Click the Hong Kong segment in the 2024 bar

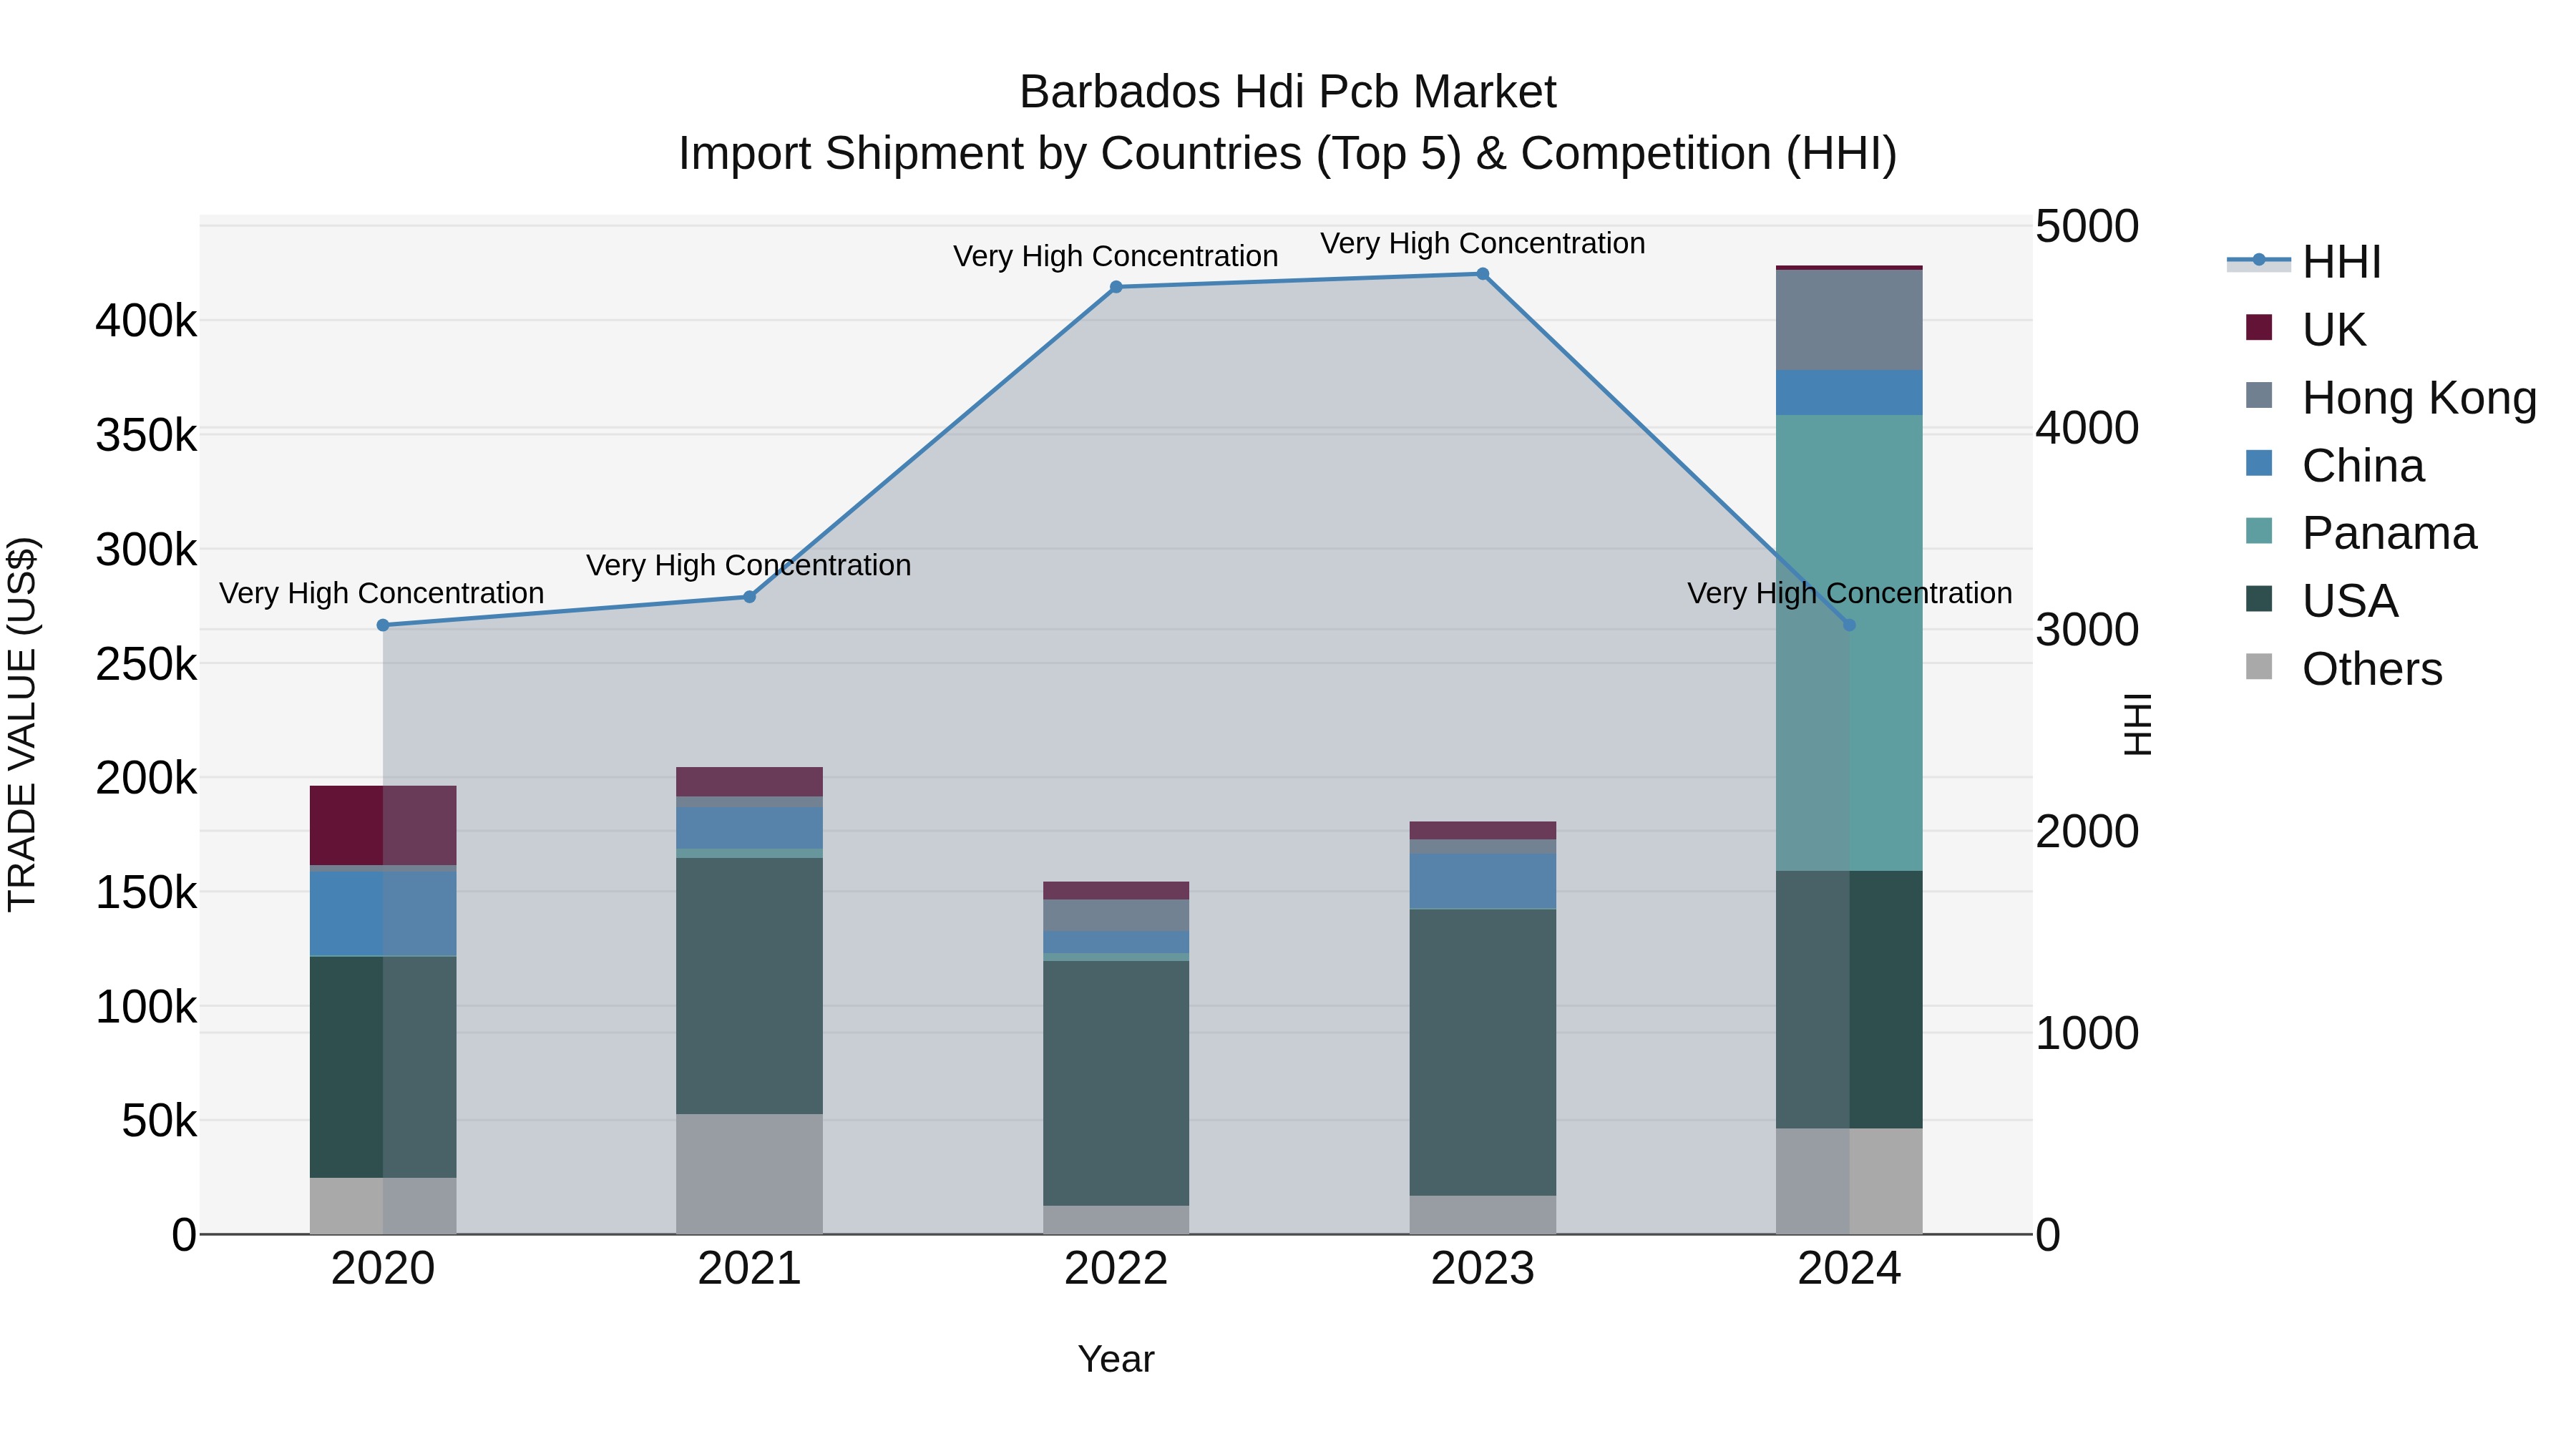click(1849, 320)
